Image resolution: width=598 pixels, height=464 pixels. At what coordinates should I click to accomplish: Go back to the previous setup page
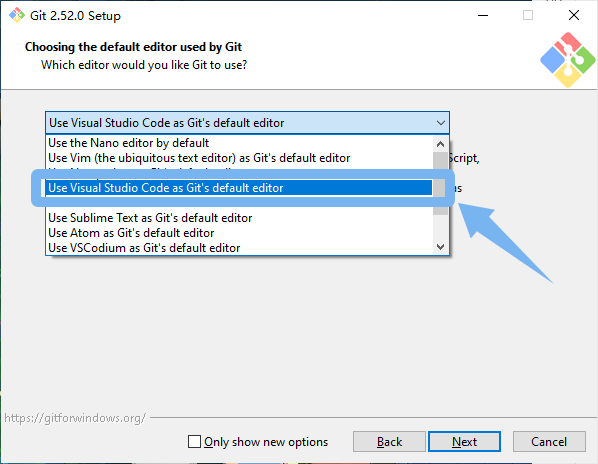tap(389, 442)
